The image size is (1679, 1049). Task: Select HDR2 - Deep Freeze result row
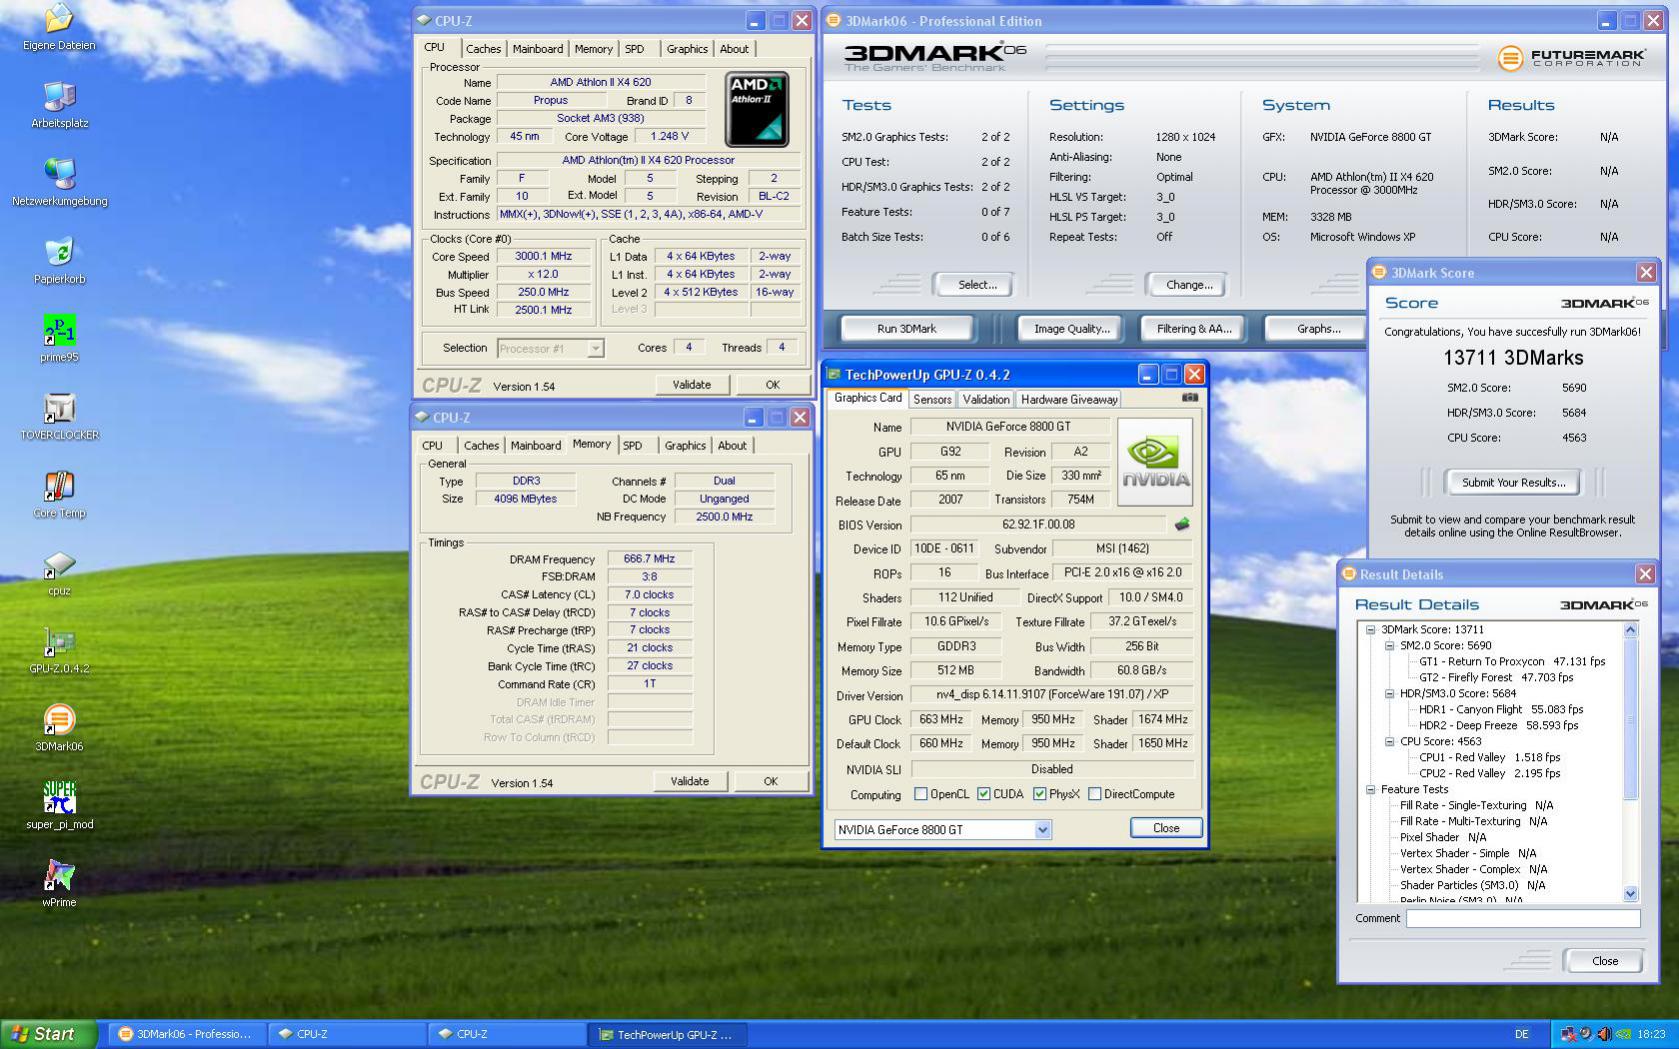click(x=1498, y=726)
